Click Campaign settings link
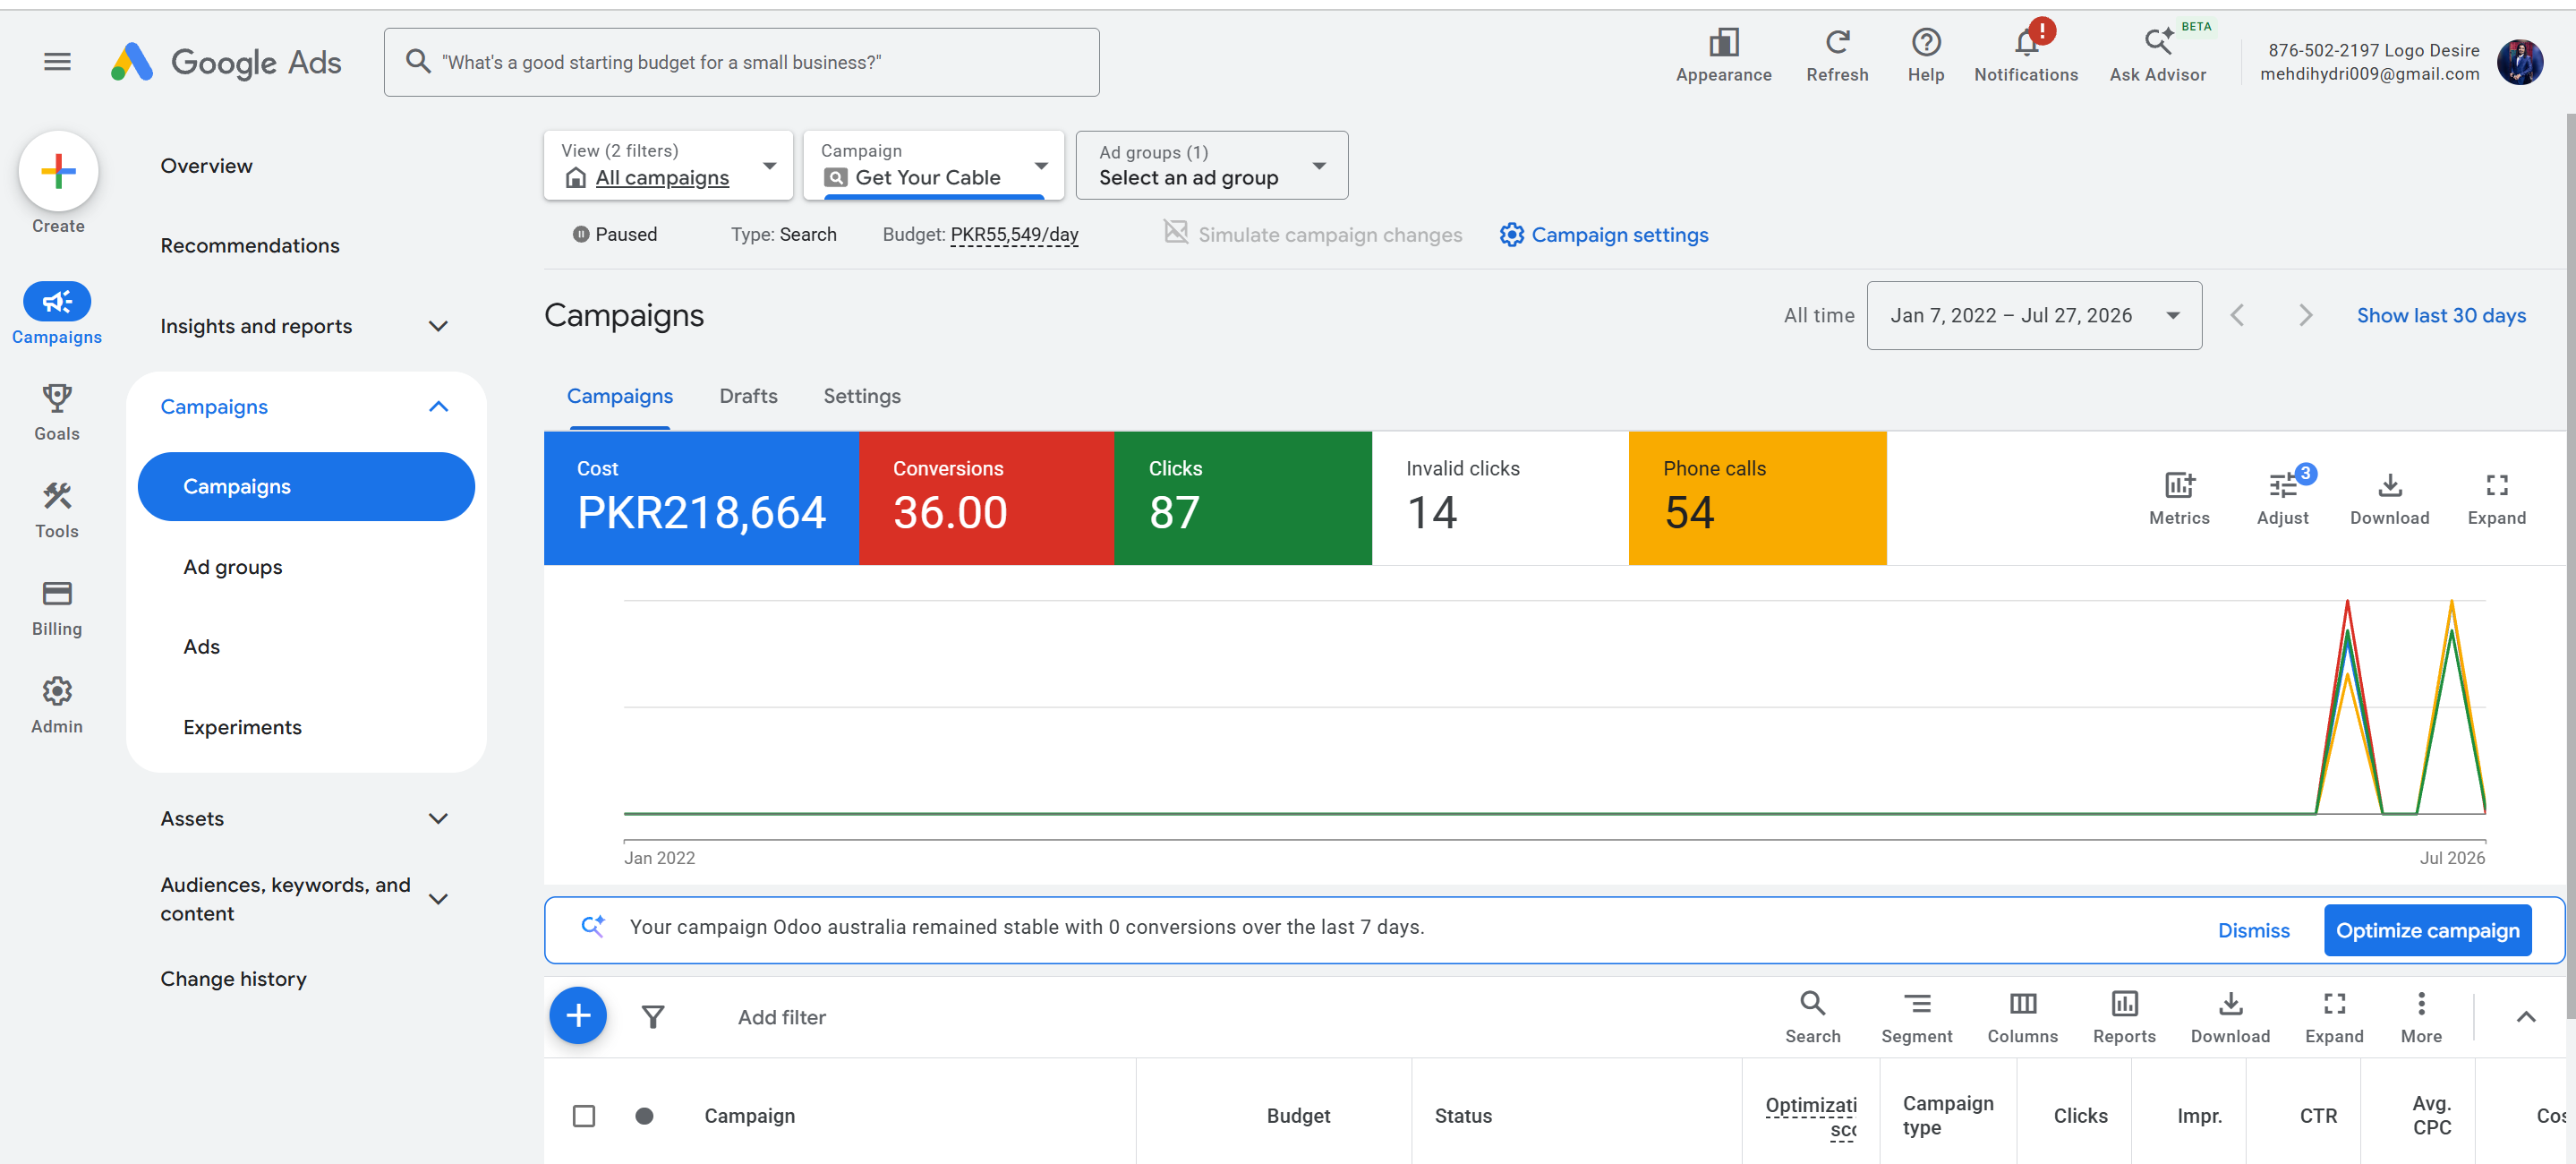This screenshot has height=1164, width=2576. click(1604, 234)
